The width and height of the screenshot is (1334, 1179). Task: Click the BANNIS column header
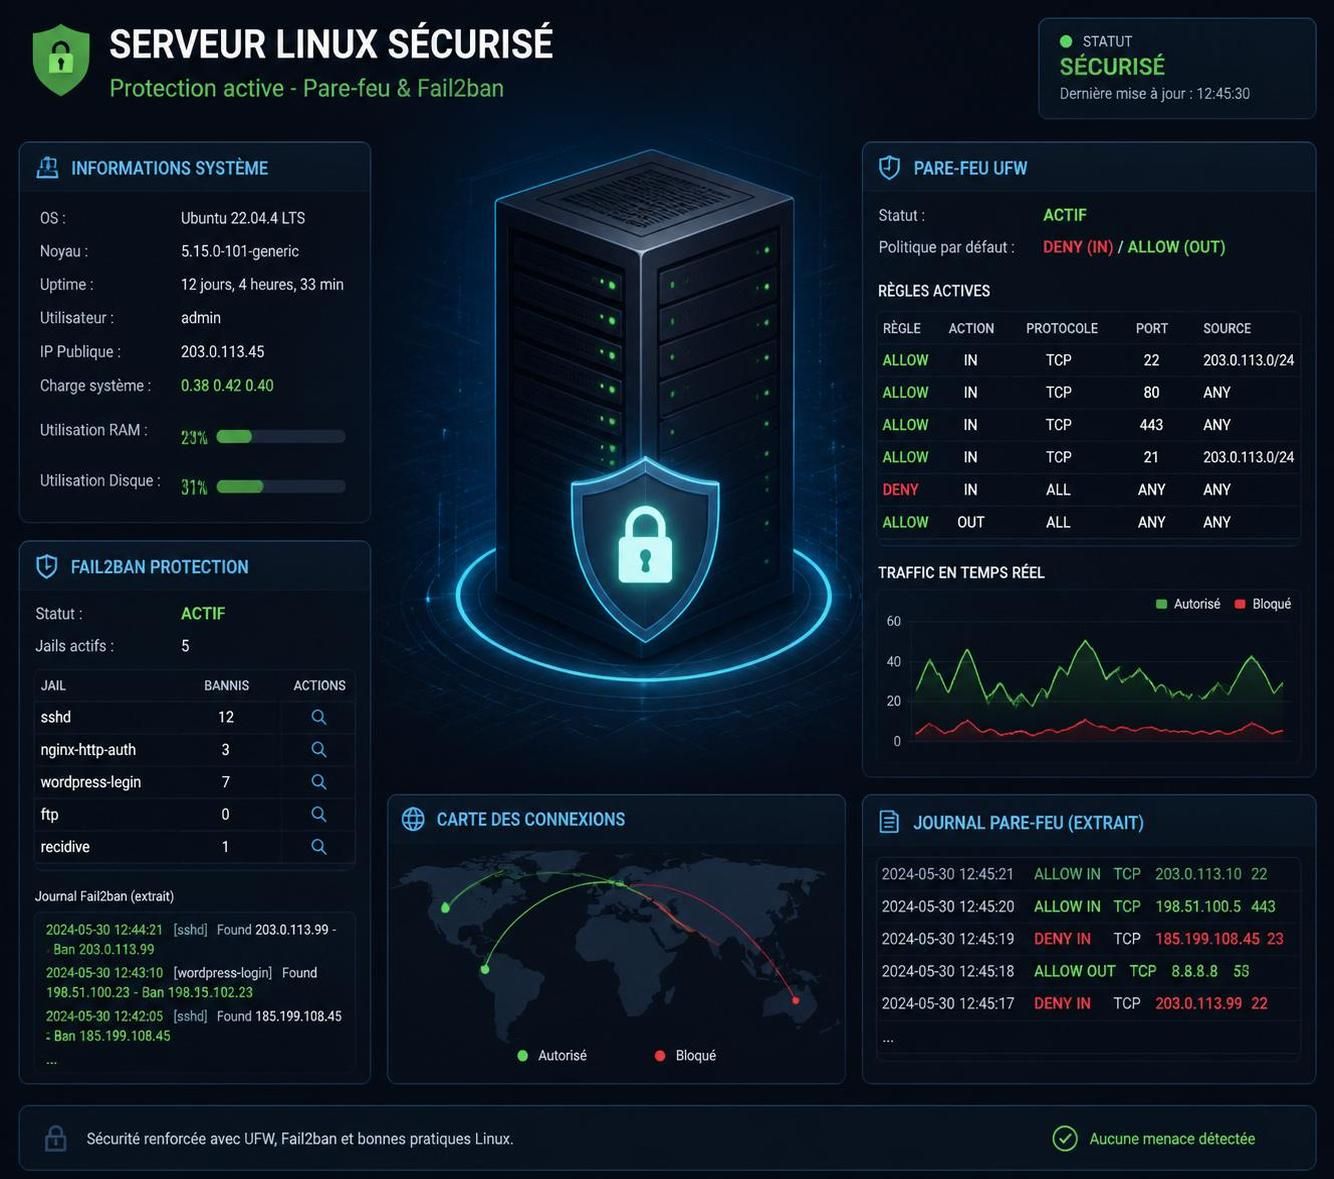click(227, 685)
